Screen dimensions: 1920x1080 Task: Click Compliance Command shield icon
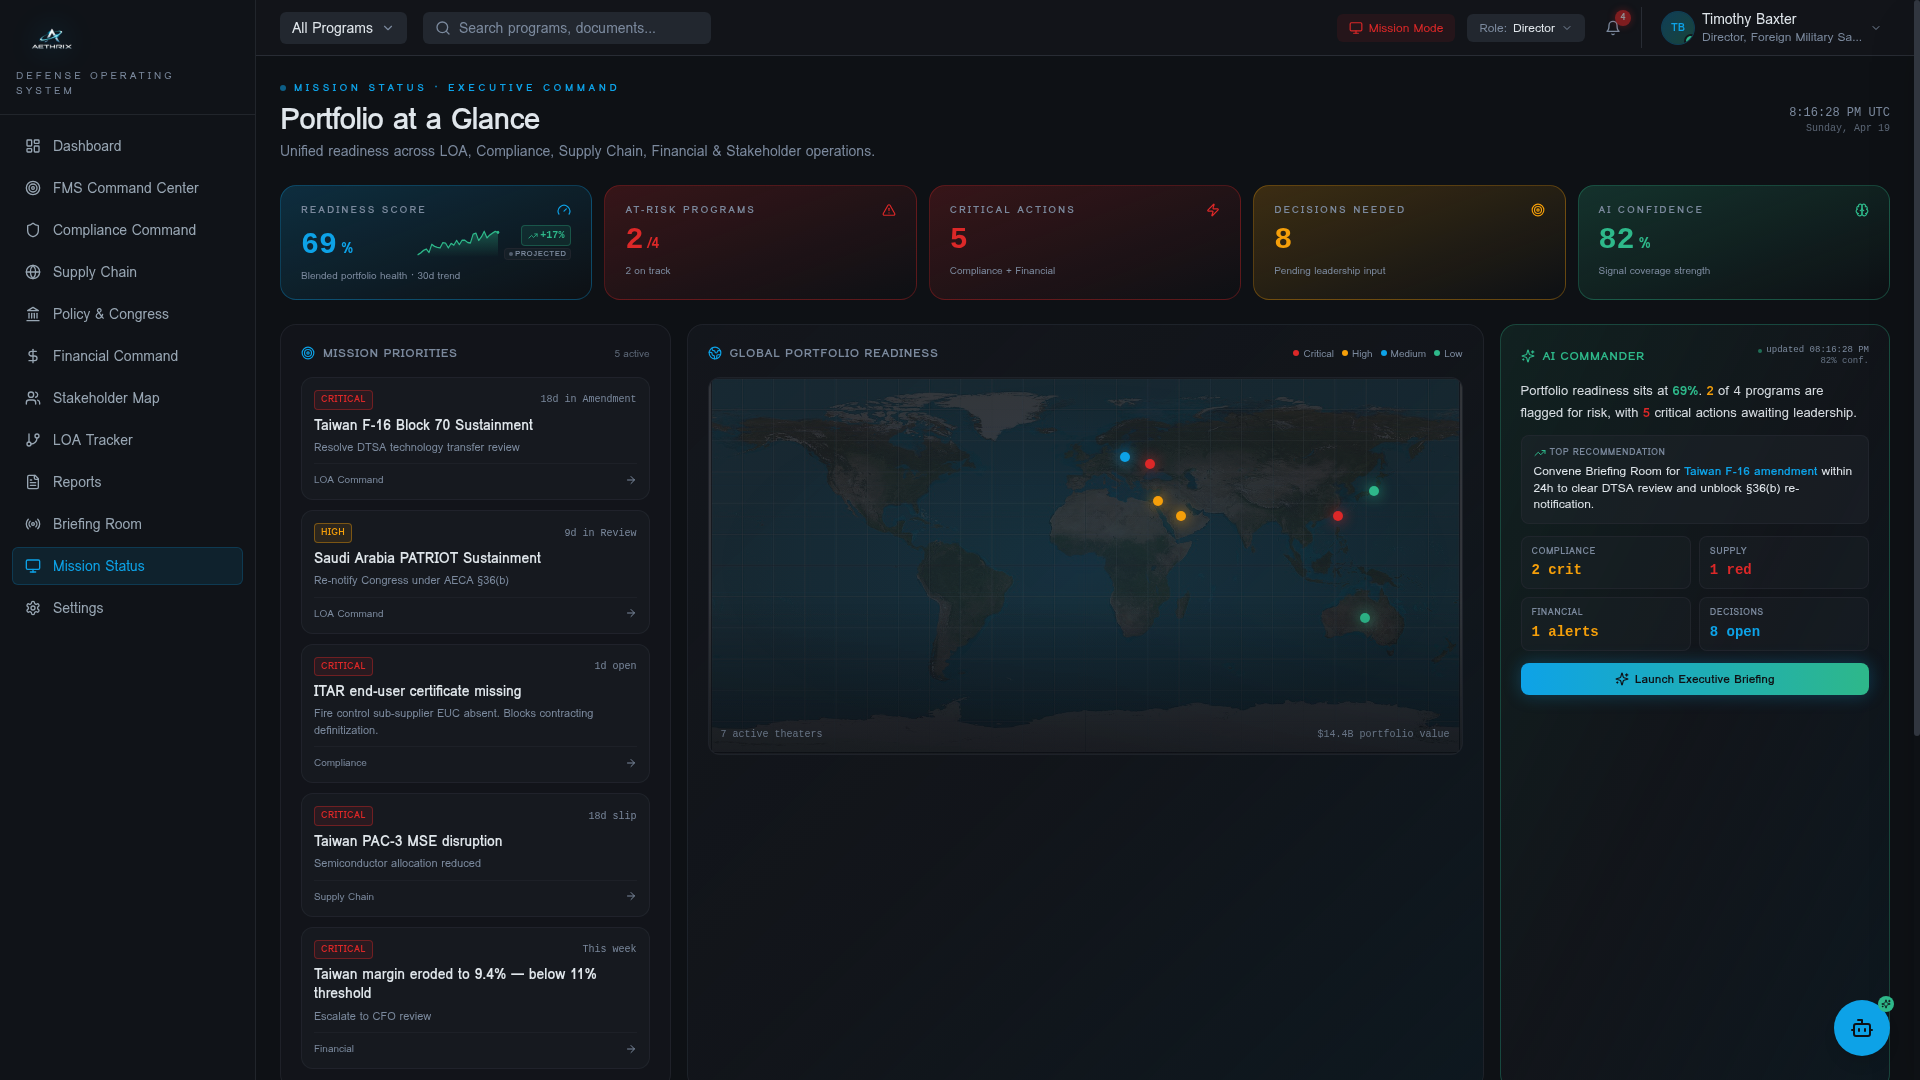33,230
